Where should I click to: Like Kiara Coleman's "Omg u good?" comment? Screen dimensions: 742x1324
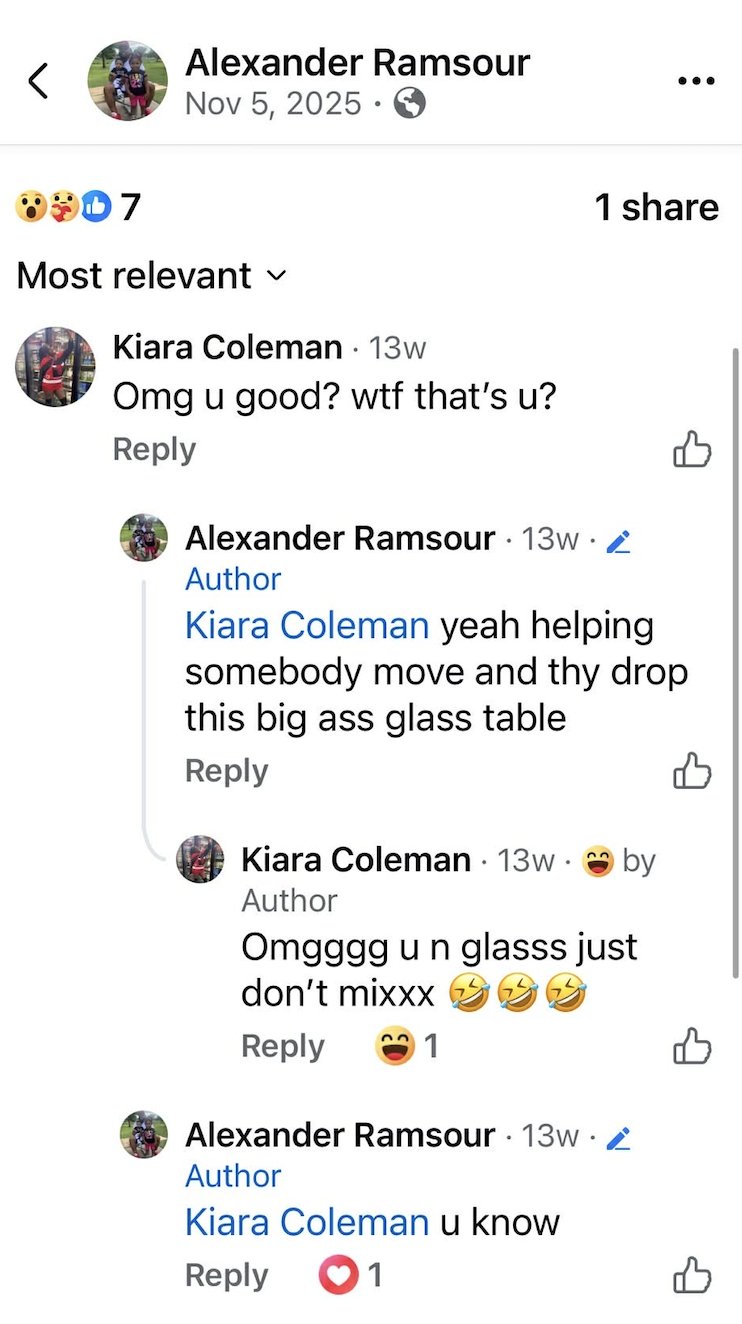click(x=692, y=450)
